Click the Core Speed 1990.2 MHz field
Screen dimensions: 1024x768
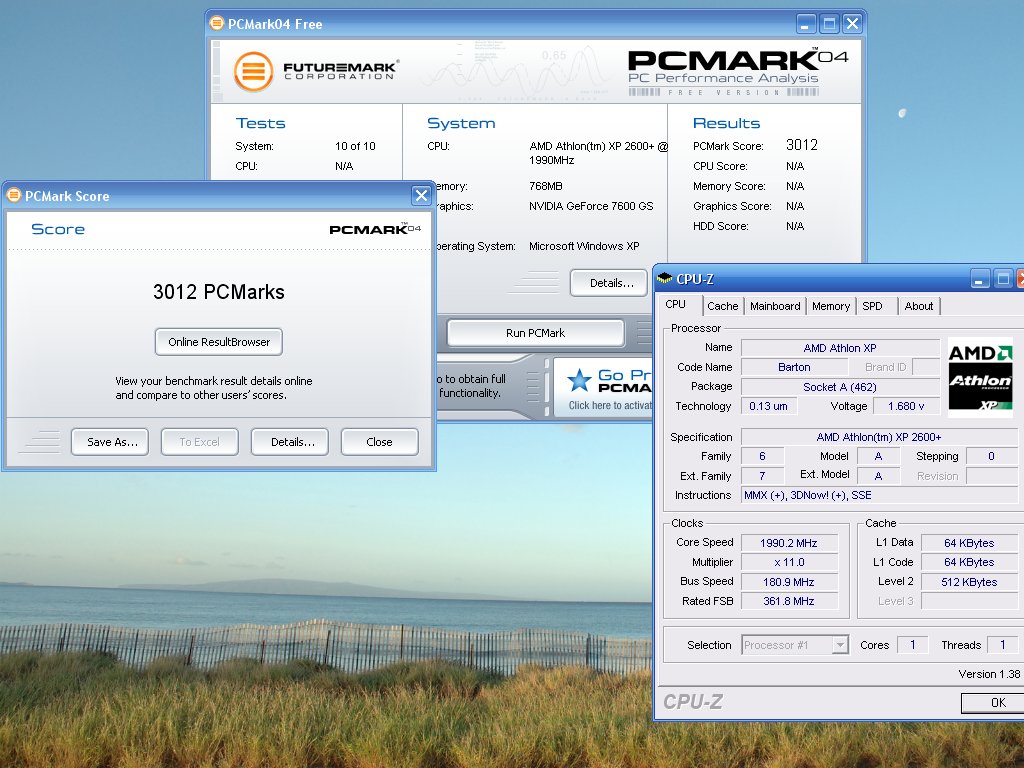pyautogui.click(x=789, y=543)
